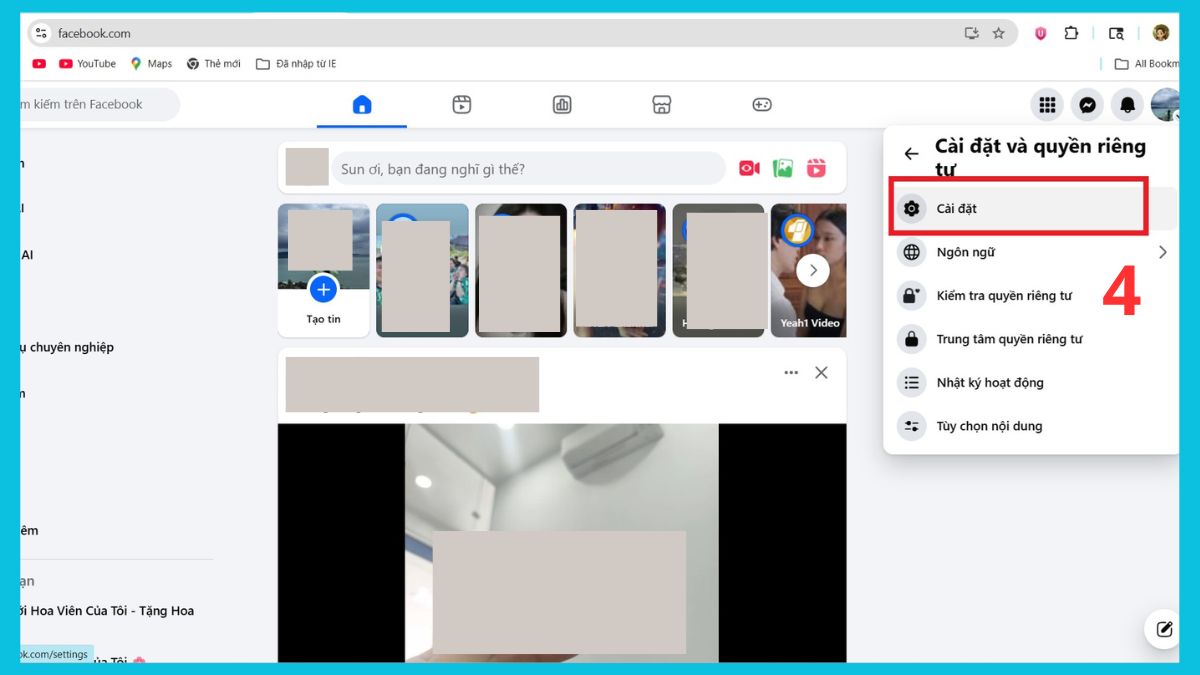Expand Ngôn ngữ chevron arrow
Viewport: 1200px width, 675px height.
[1163, 252]
